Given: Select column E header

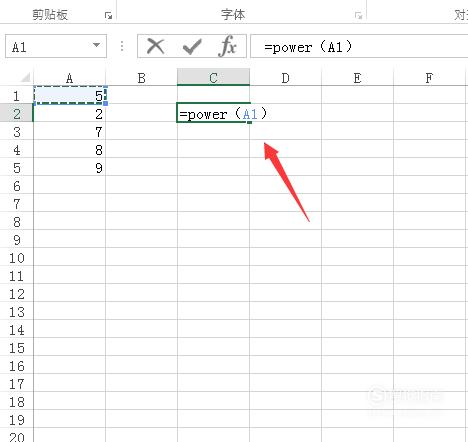Looking at the screenshot, I should point(357,78).
